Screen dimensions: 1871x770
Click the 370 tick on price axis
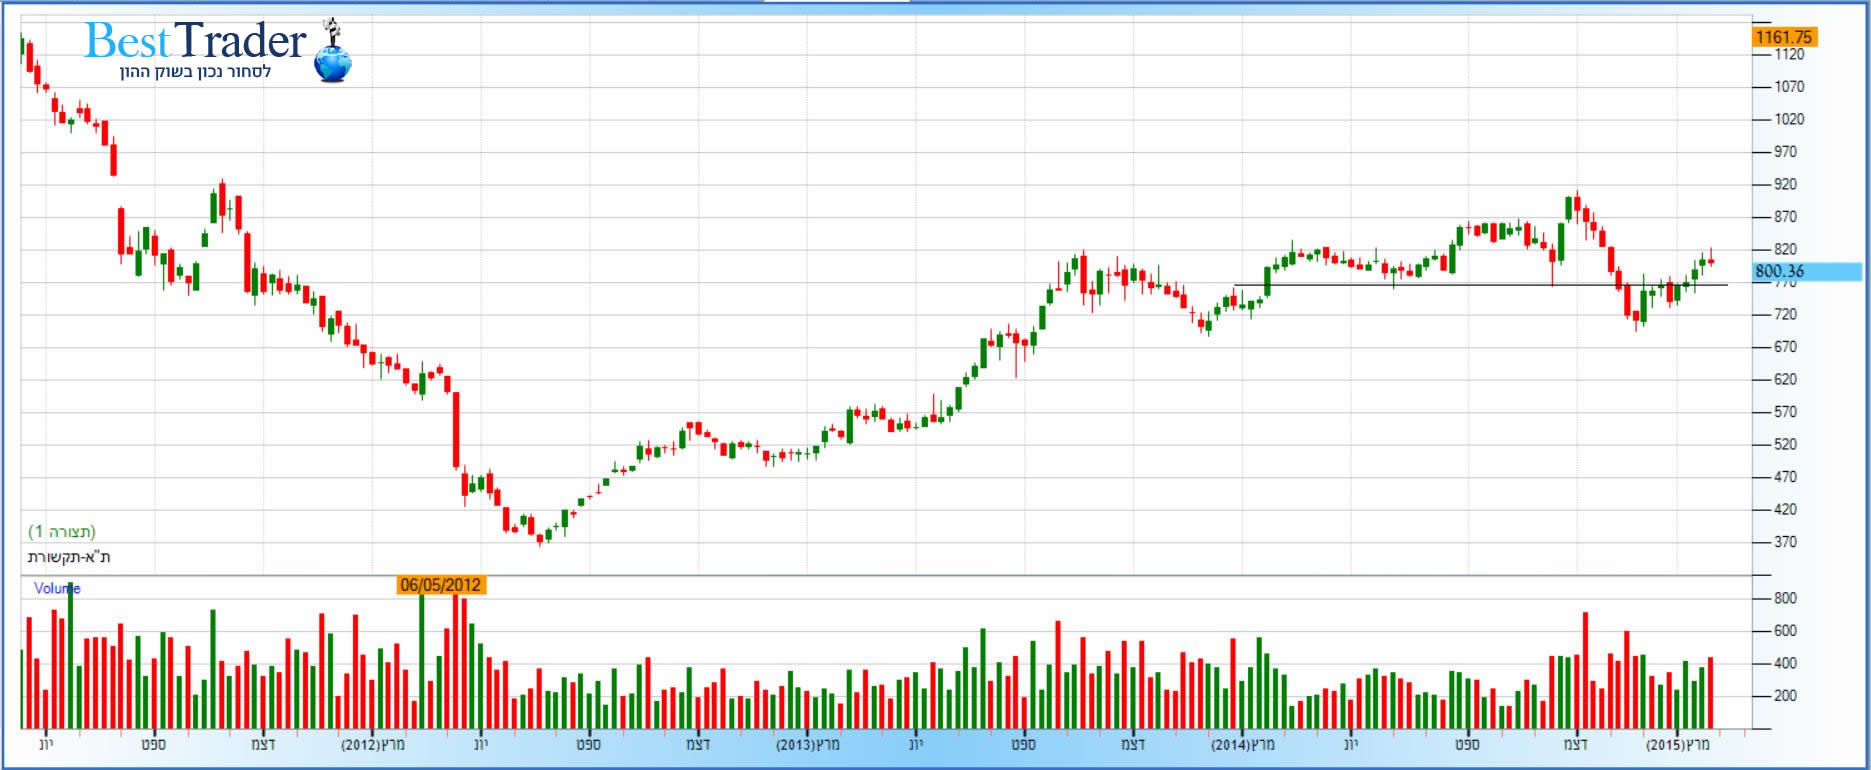1785,542
